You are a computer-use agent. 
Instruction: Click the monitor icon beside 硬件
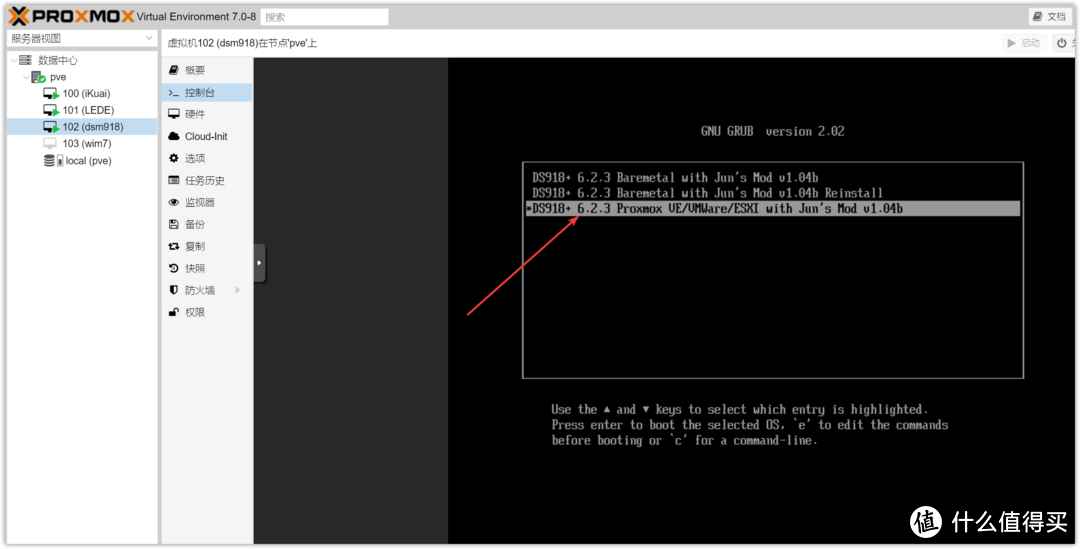click(174, 114)
